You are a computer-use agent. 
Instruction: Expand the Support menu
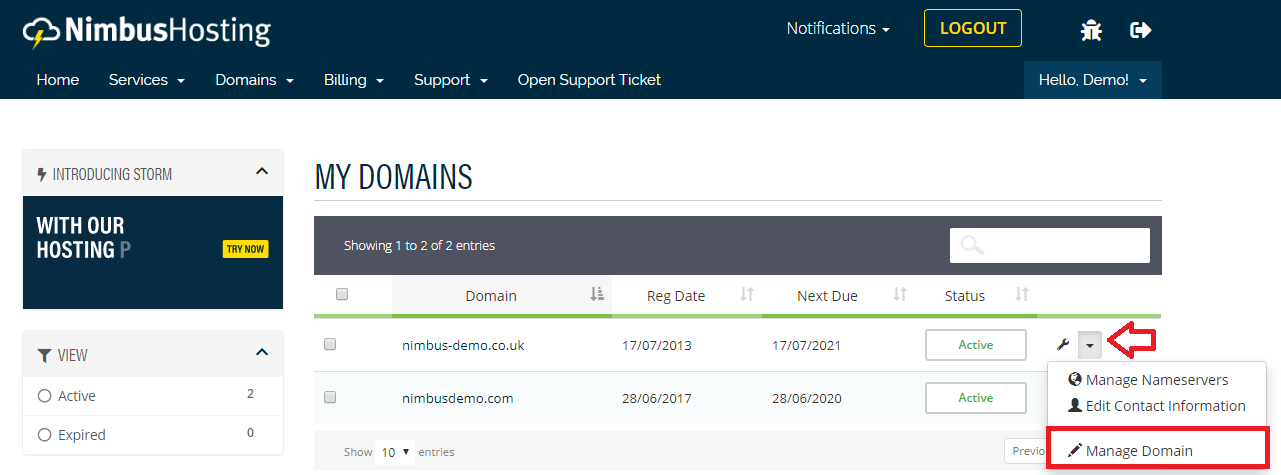(451, 80)
